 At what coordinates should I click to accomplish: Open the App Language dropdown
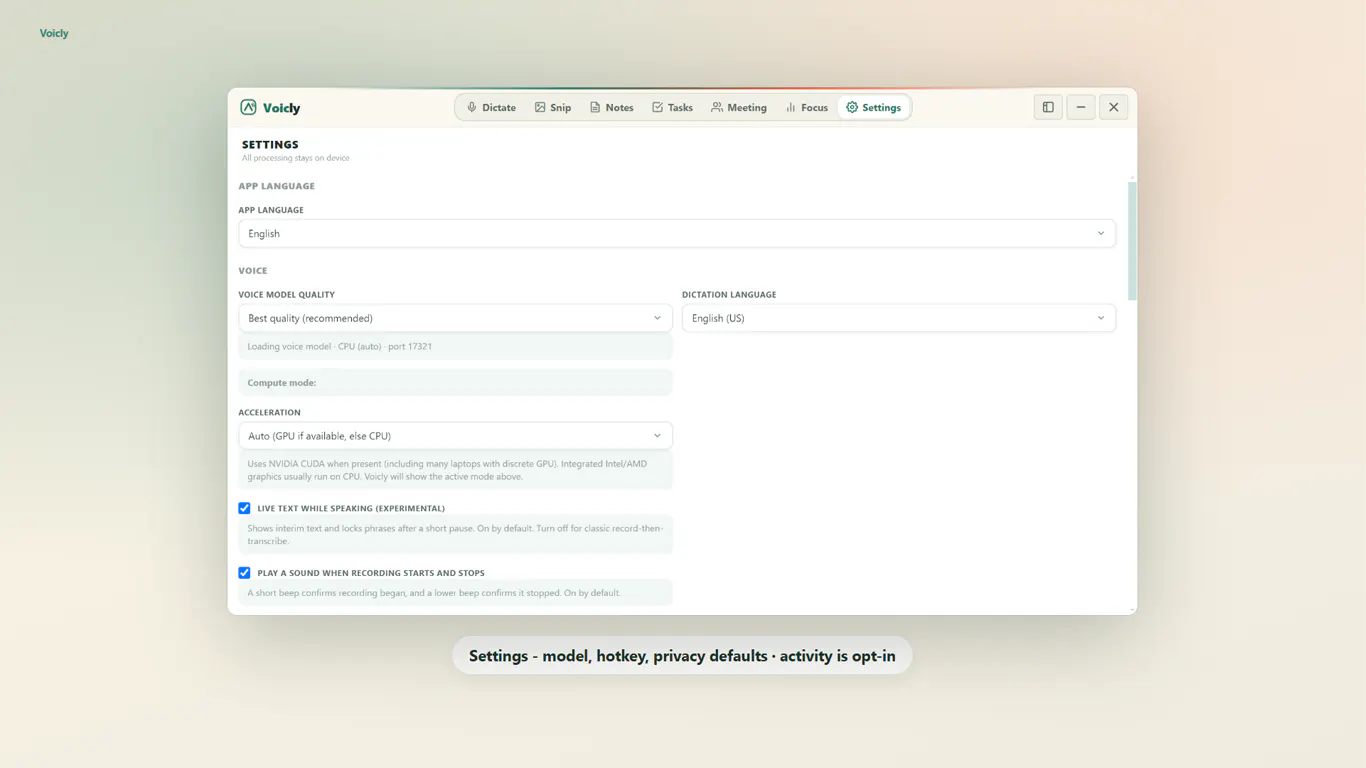pos(677,233)
